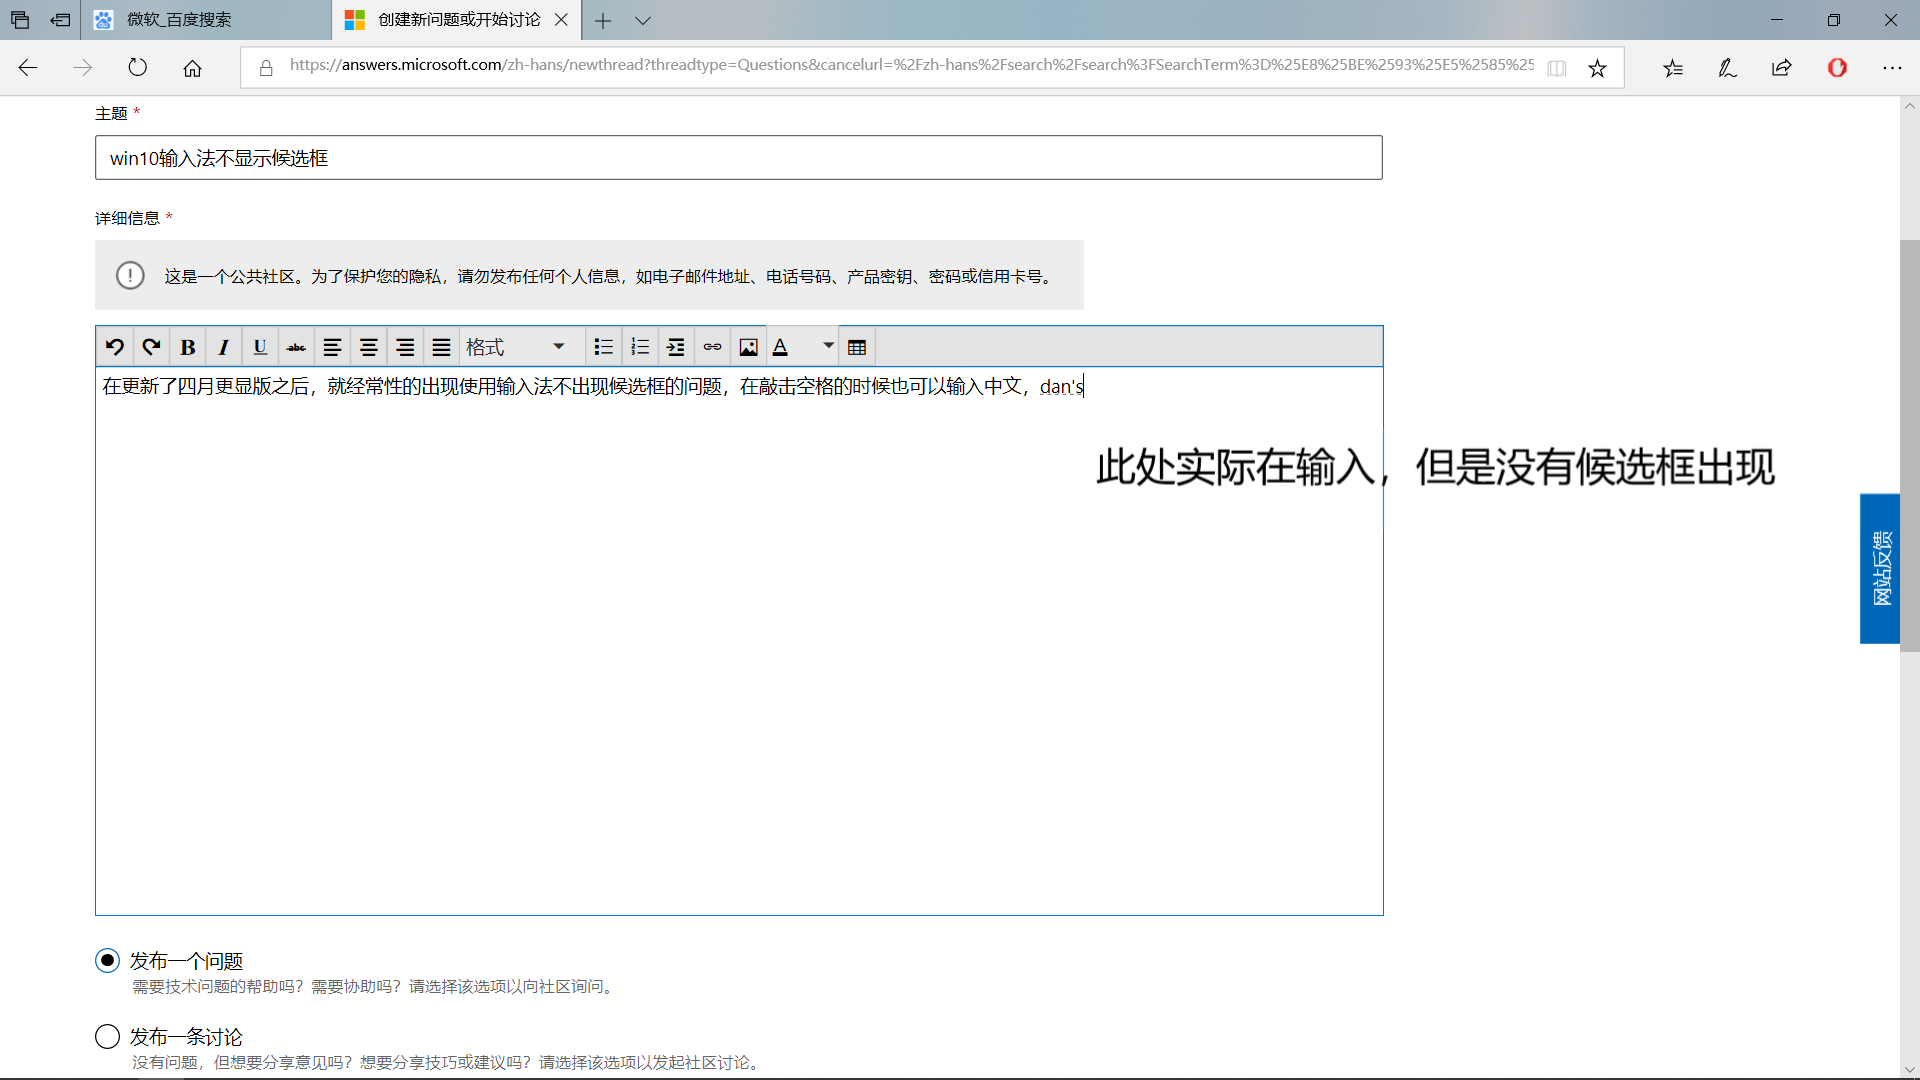Click the 主题 subject input field

[738, 158]
